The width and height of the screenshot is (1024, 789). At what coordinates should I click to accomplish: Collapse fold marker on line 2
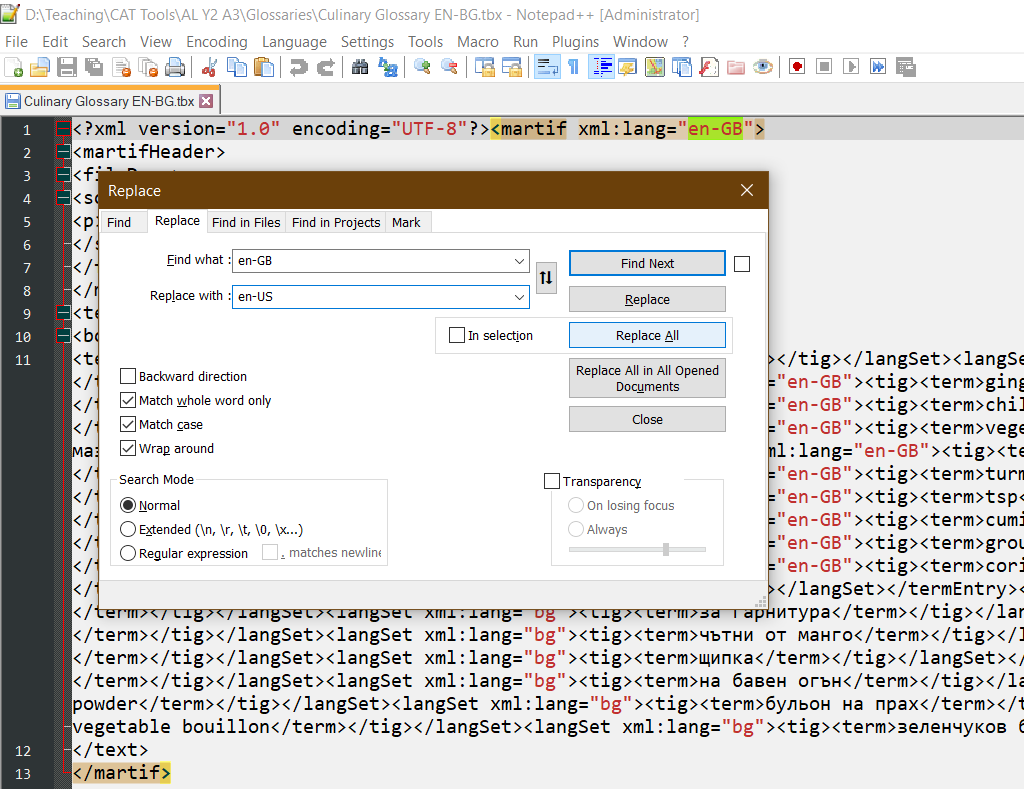coord(62,152)
